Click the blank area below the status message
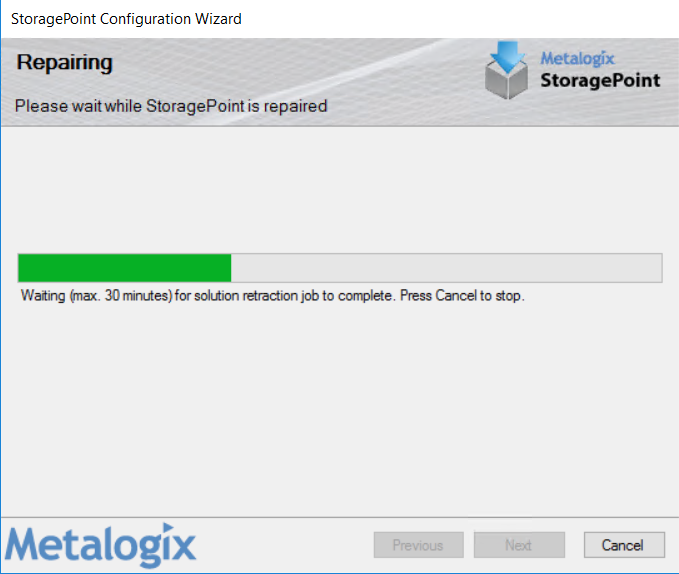Viewport: 679px width, 574px height. (x=340, y=409)
